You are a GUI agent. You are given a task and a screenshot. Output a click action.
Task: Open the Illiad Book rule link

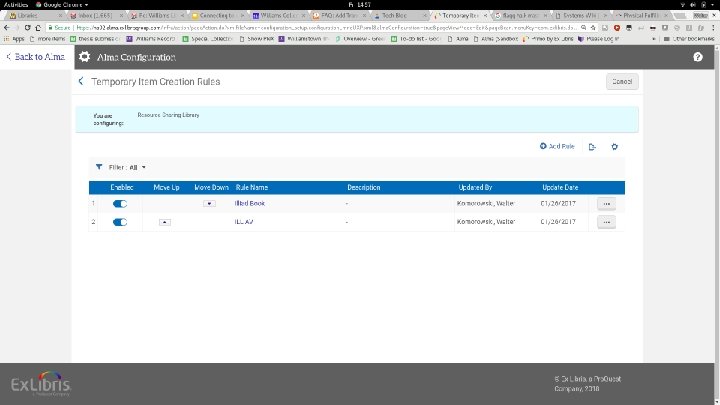coord(250,203)
